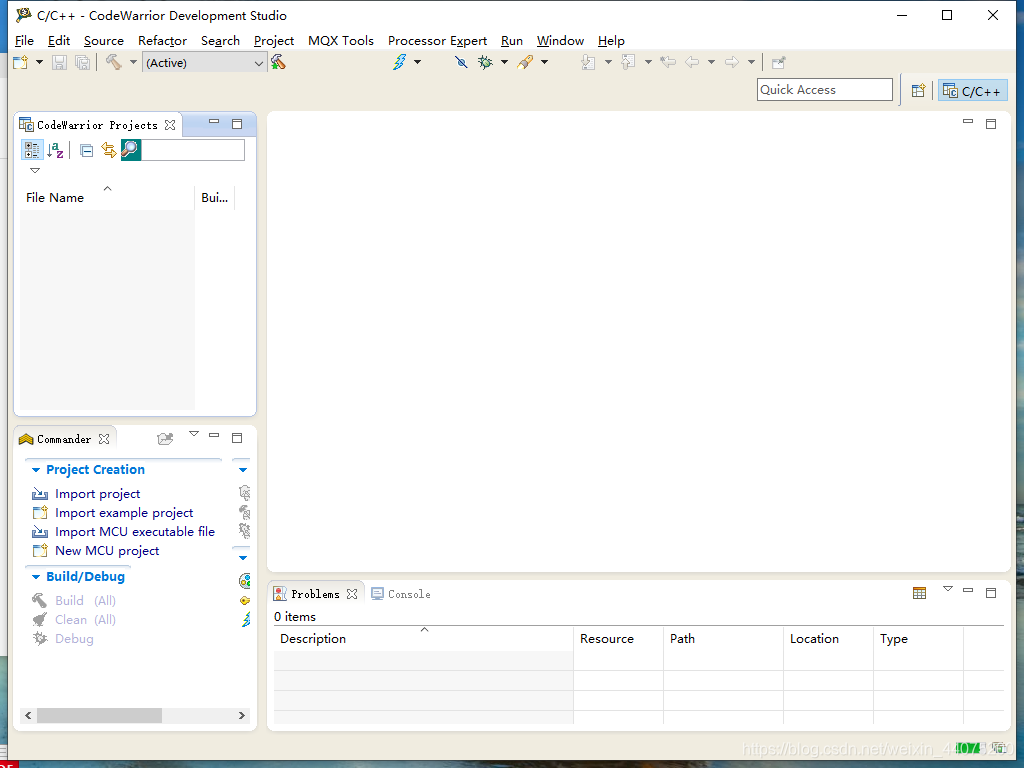Click the Next Annotation toolbar icon
This screenshot has height=768, width=1024.
click(588, 63)
